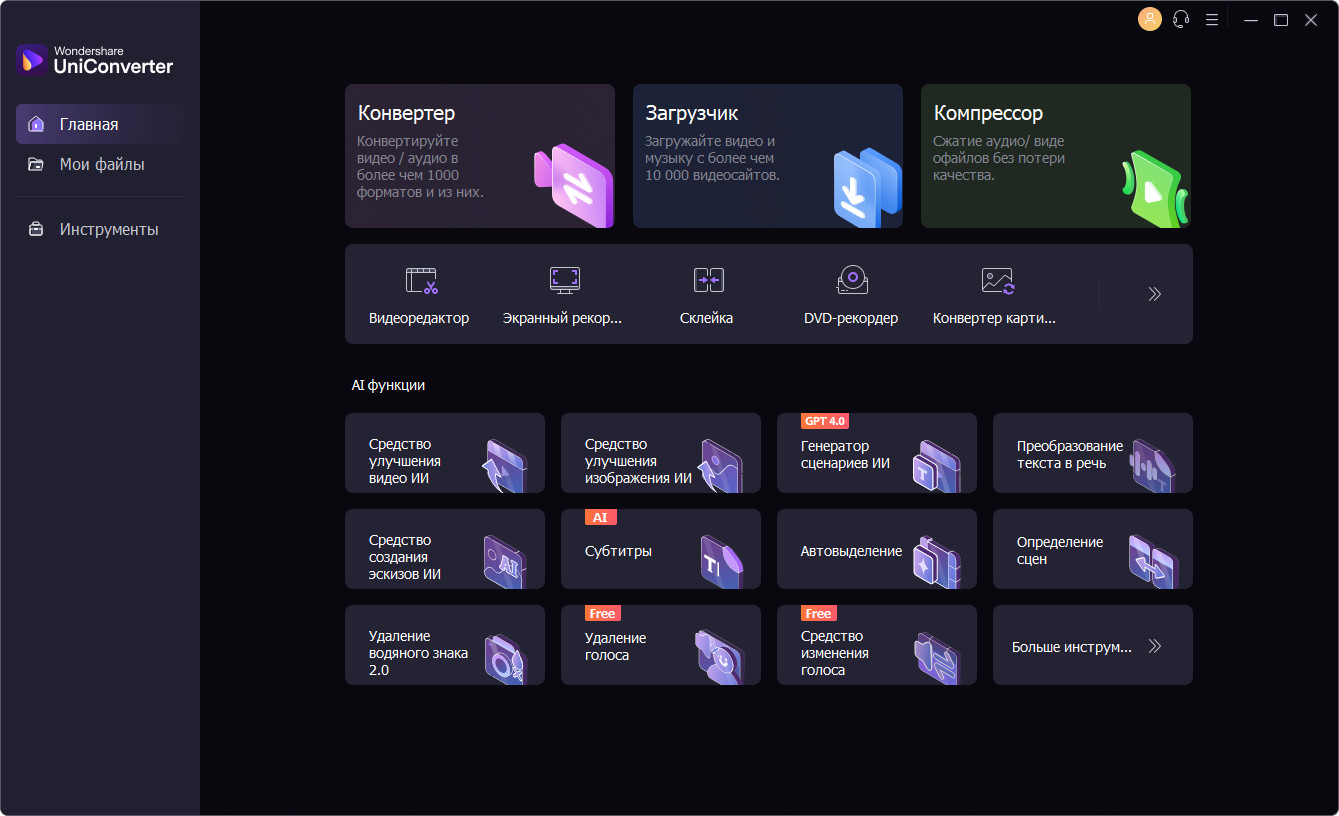Go to Инструменты in the sidebar
This screenshot has height=816, width=1339.
(100, 229)
